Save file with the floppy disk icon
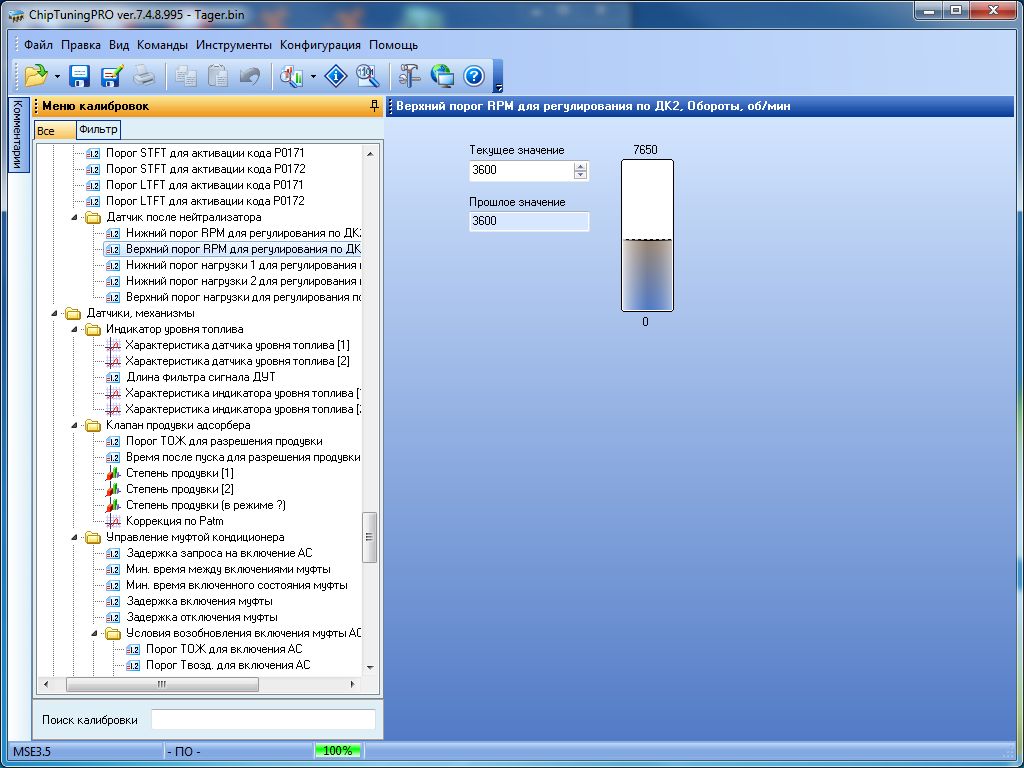The width and height of the screenshot is (1024, 768). click(80, 76)
